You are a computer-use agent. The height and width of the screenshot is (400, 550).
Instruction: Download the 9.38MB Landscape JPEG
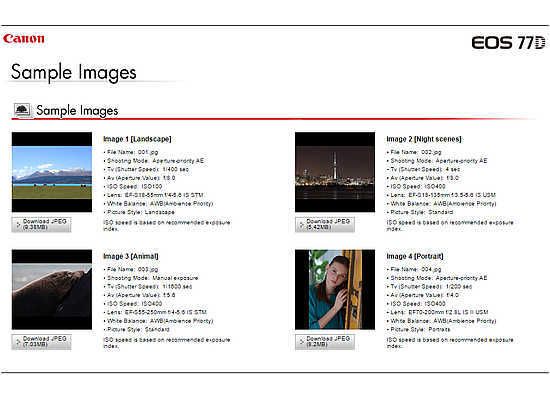[x=41, y=225]
